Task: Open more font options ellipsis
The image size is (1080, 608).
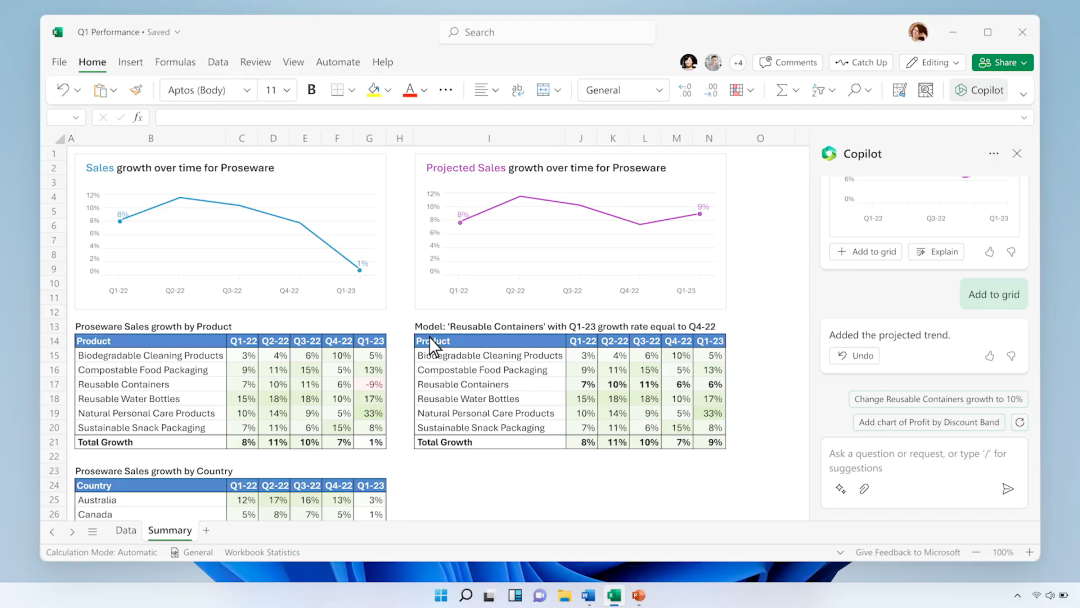Action: click(446, 90)
